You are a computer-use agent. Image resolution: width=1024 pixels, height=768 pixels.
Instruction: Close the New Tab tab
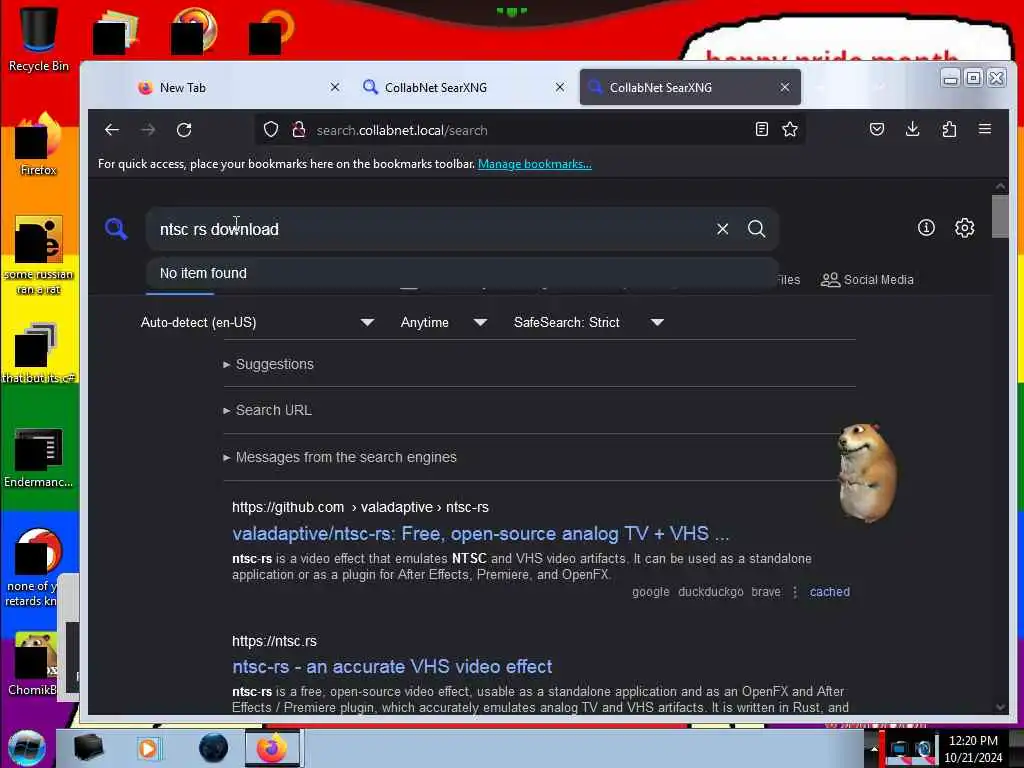[335, 87]
